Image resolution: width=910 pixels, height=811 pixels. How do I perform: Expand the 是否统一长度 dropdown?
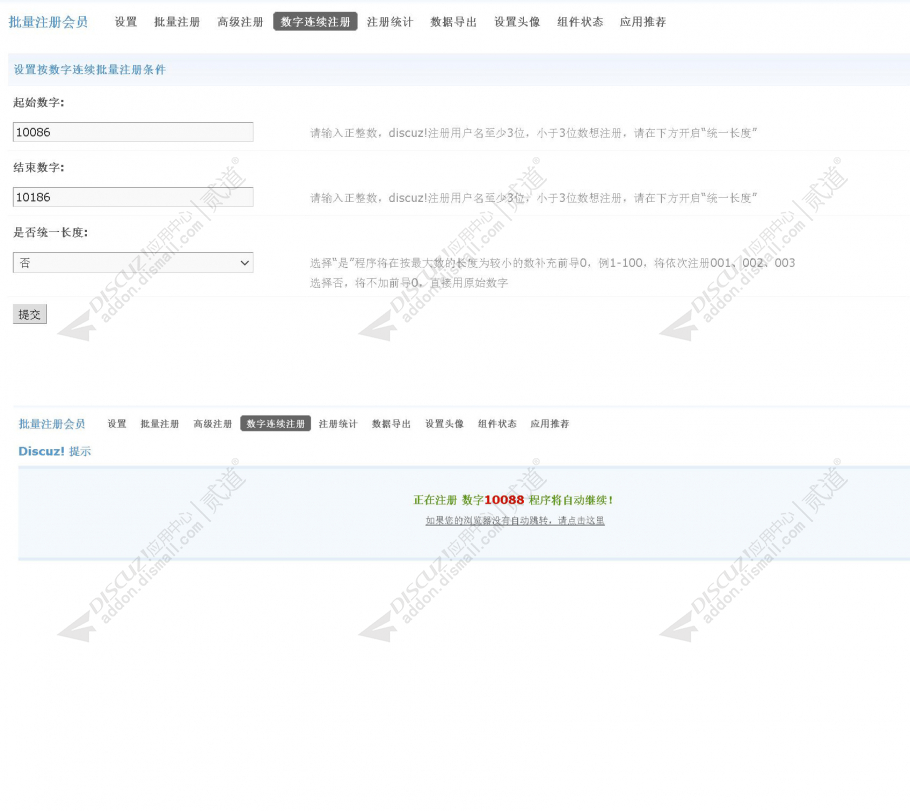pos(133,262)
